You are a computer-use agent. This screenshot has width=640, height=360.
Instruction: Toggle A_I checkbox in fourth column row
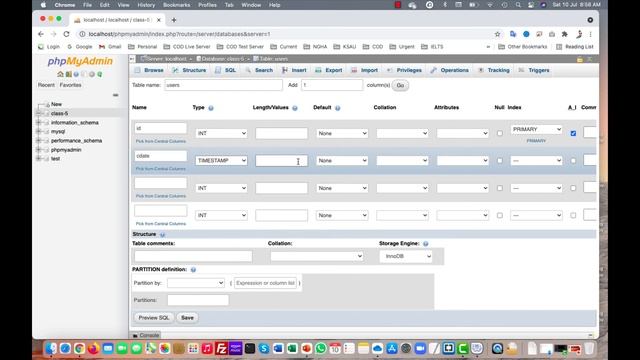573,216
